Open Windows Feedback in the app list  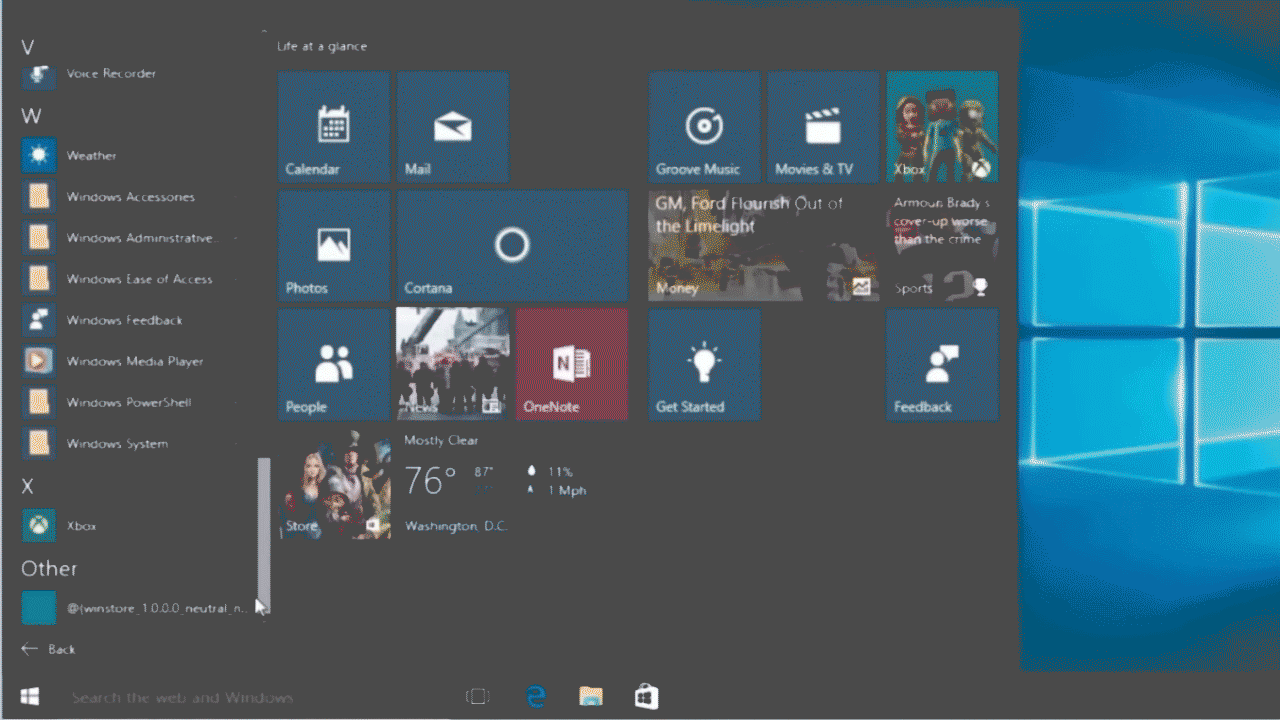[x=130, y=320]
